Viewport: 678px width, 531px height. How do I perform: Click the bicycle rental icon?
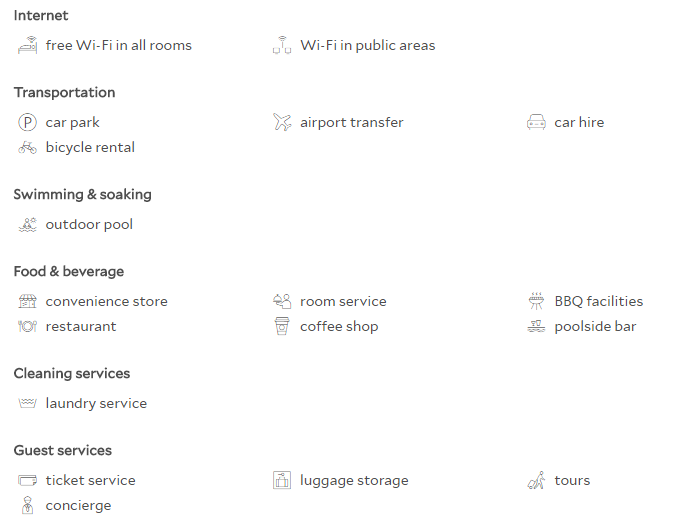28,147
